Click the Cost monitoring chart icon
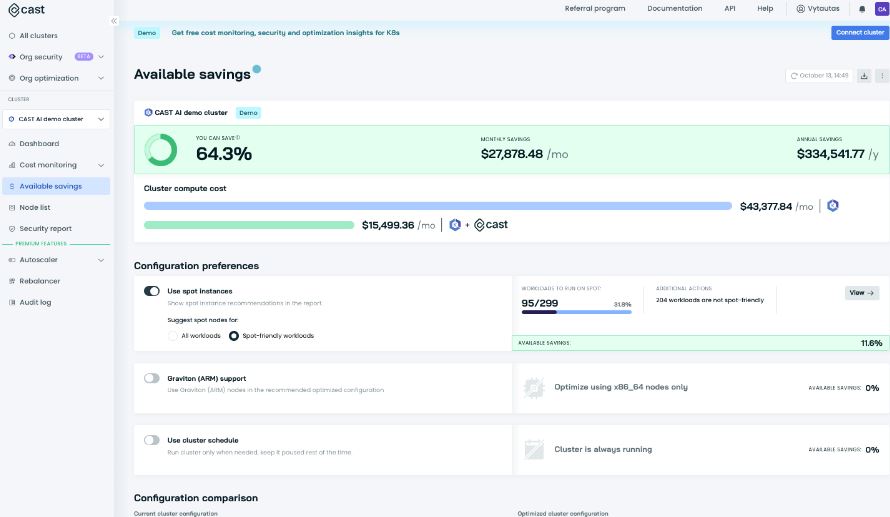This screenshot has height=517, width=890. 12,165
